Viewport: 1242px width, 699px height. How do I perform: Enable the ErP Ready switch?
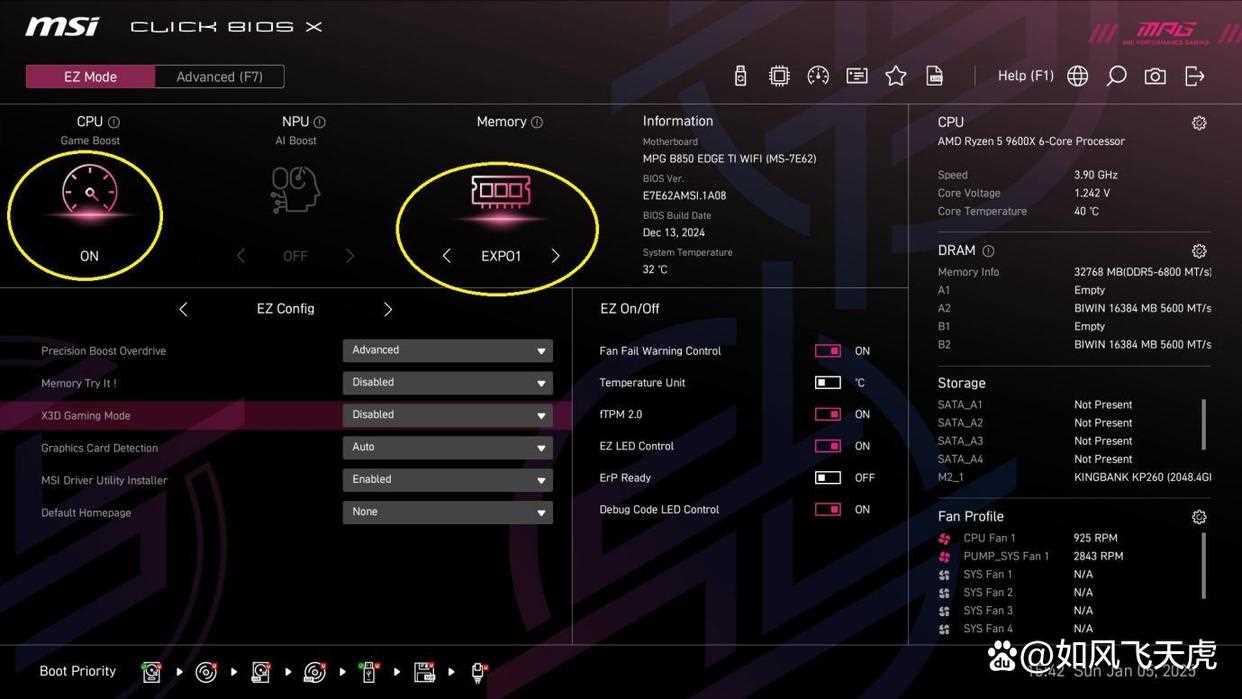[828, 478]
